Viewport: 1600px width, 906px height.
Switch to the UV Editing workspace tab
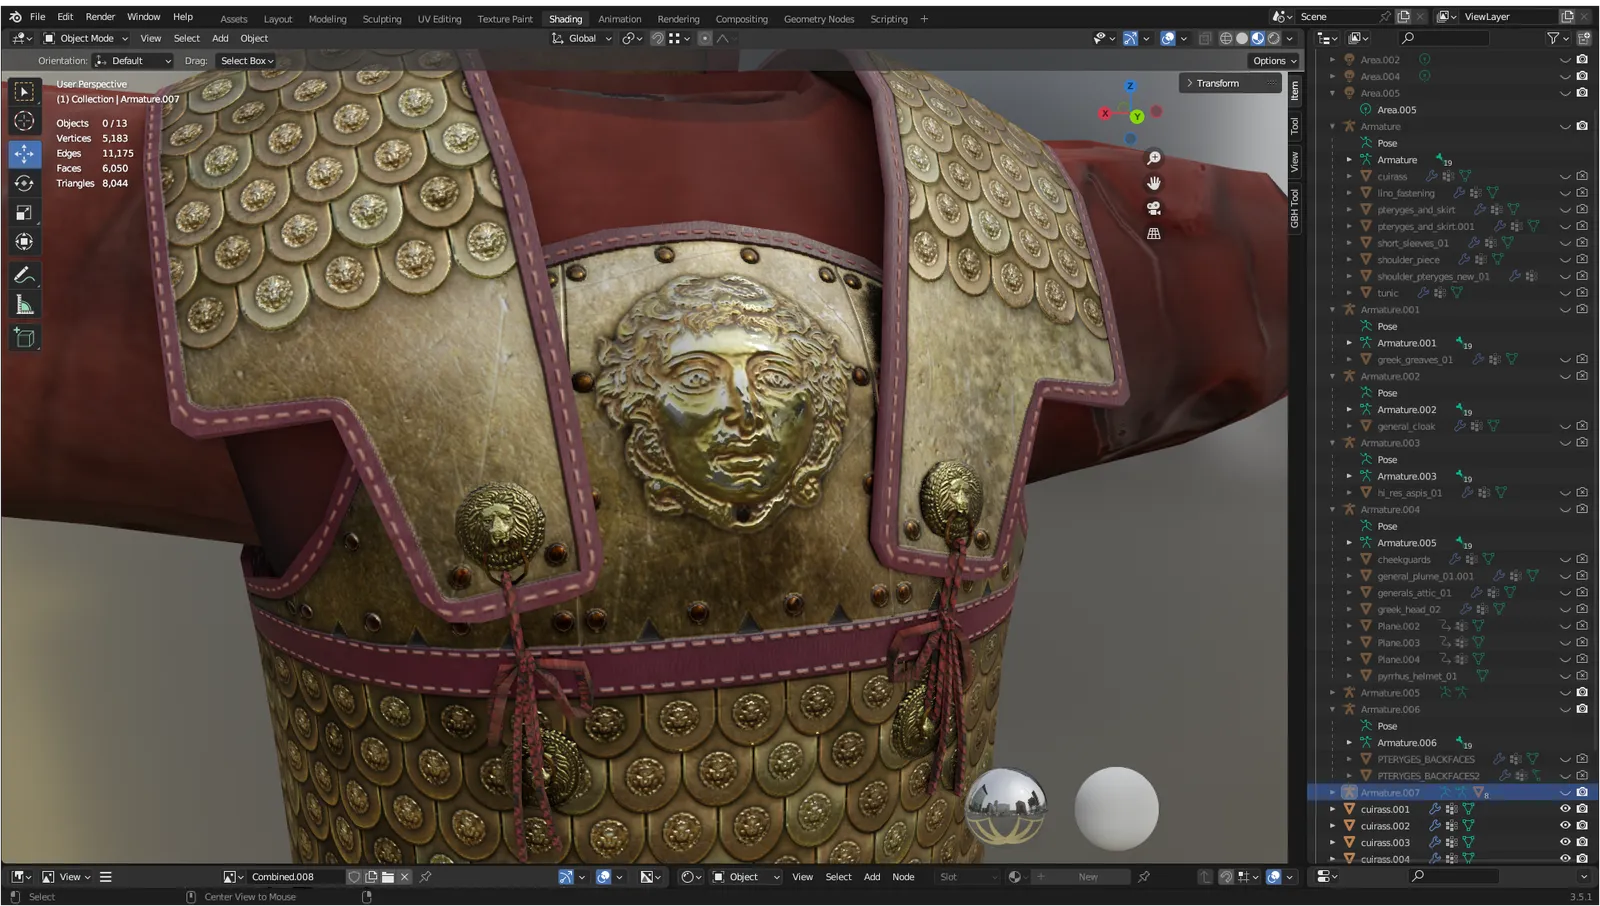click(439, 19)
